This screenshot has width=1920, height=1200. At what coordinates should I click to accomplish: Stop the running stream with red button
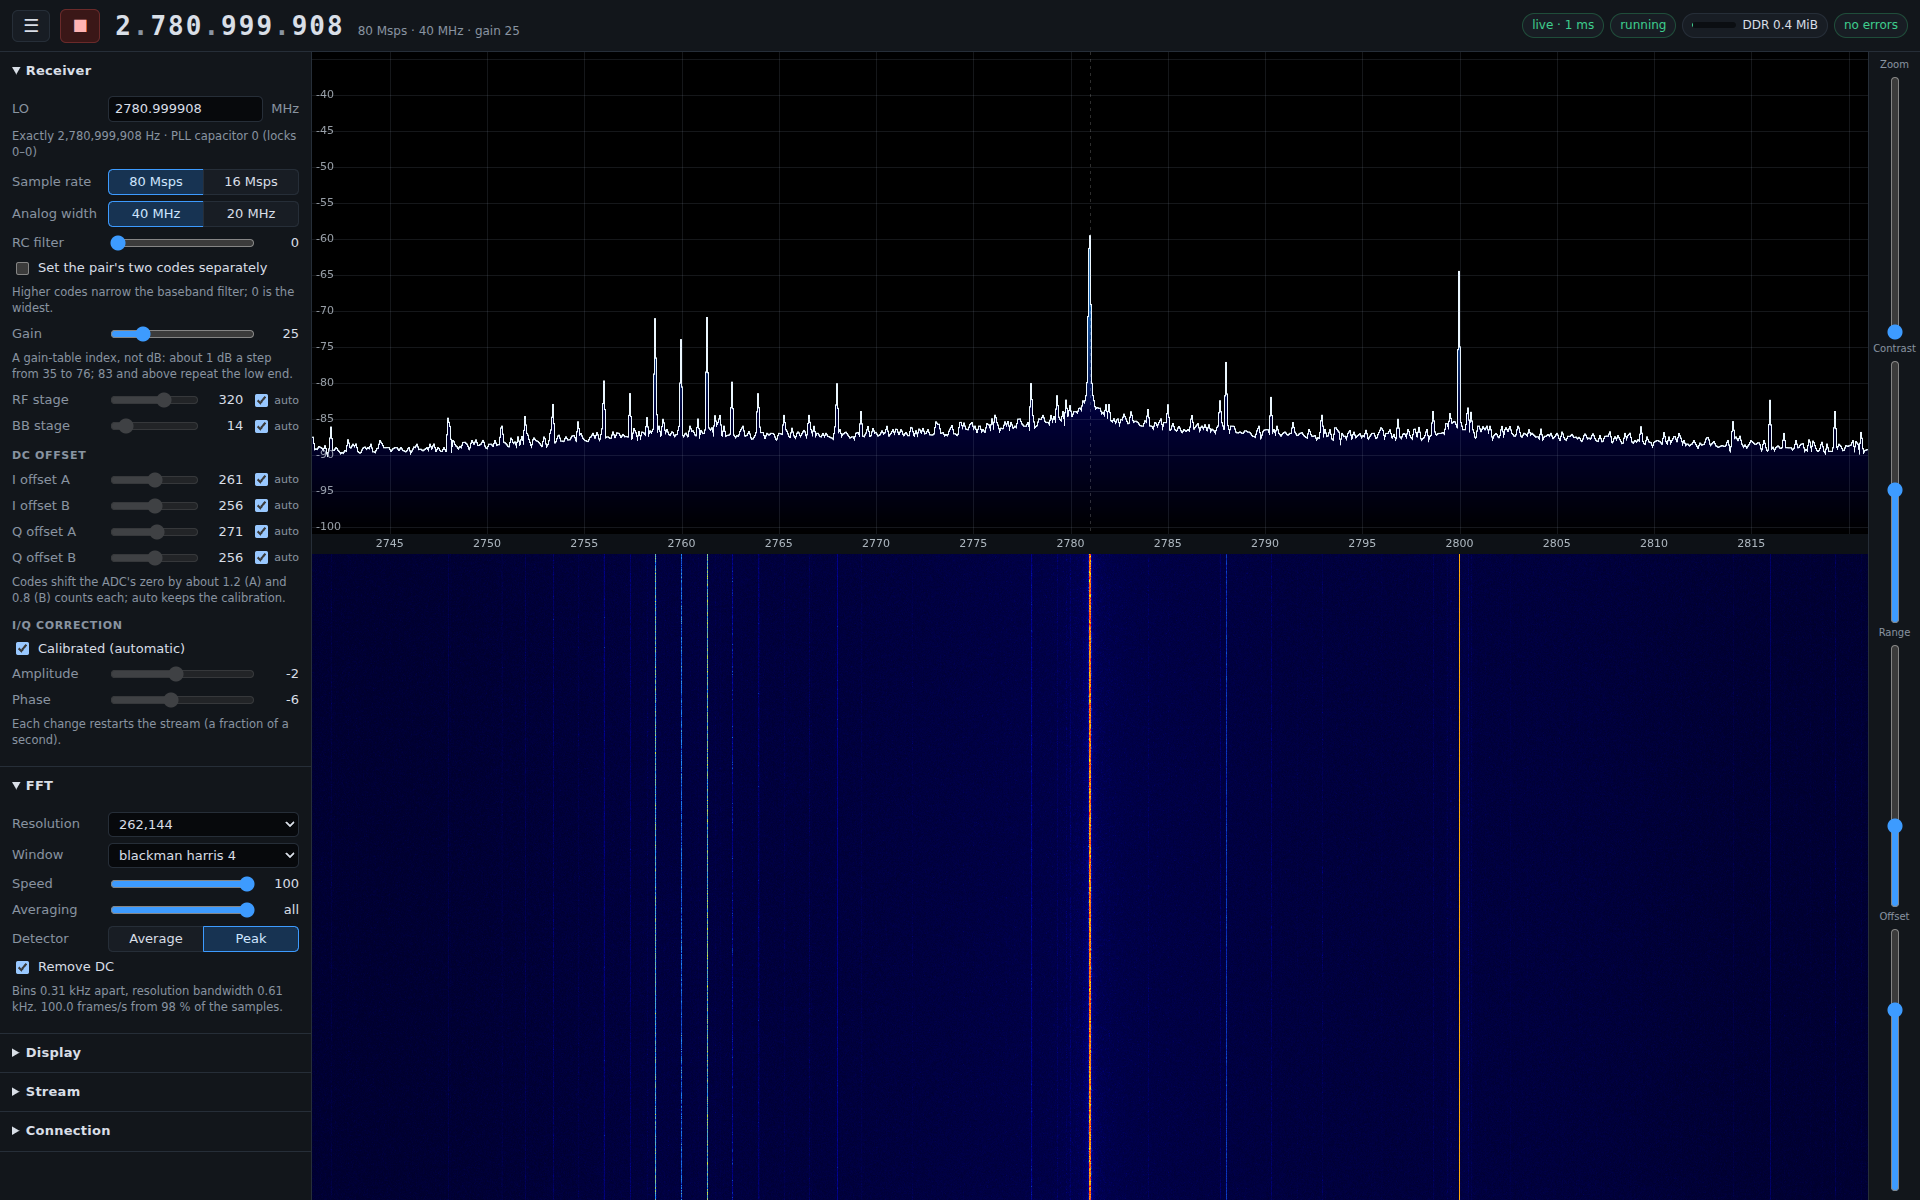pos(80,26)
